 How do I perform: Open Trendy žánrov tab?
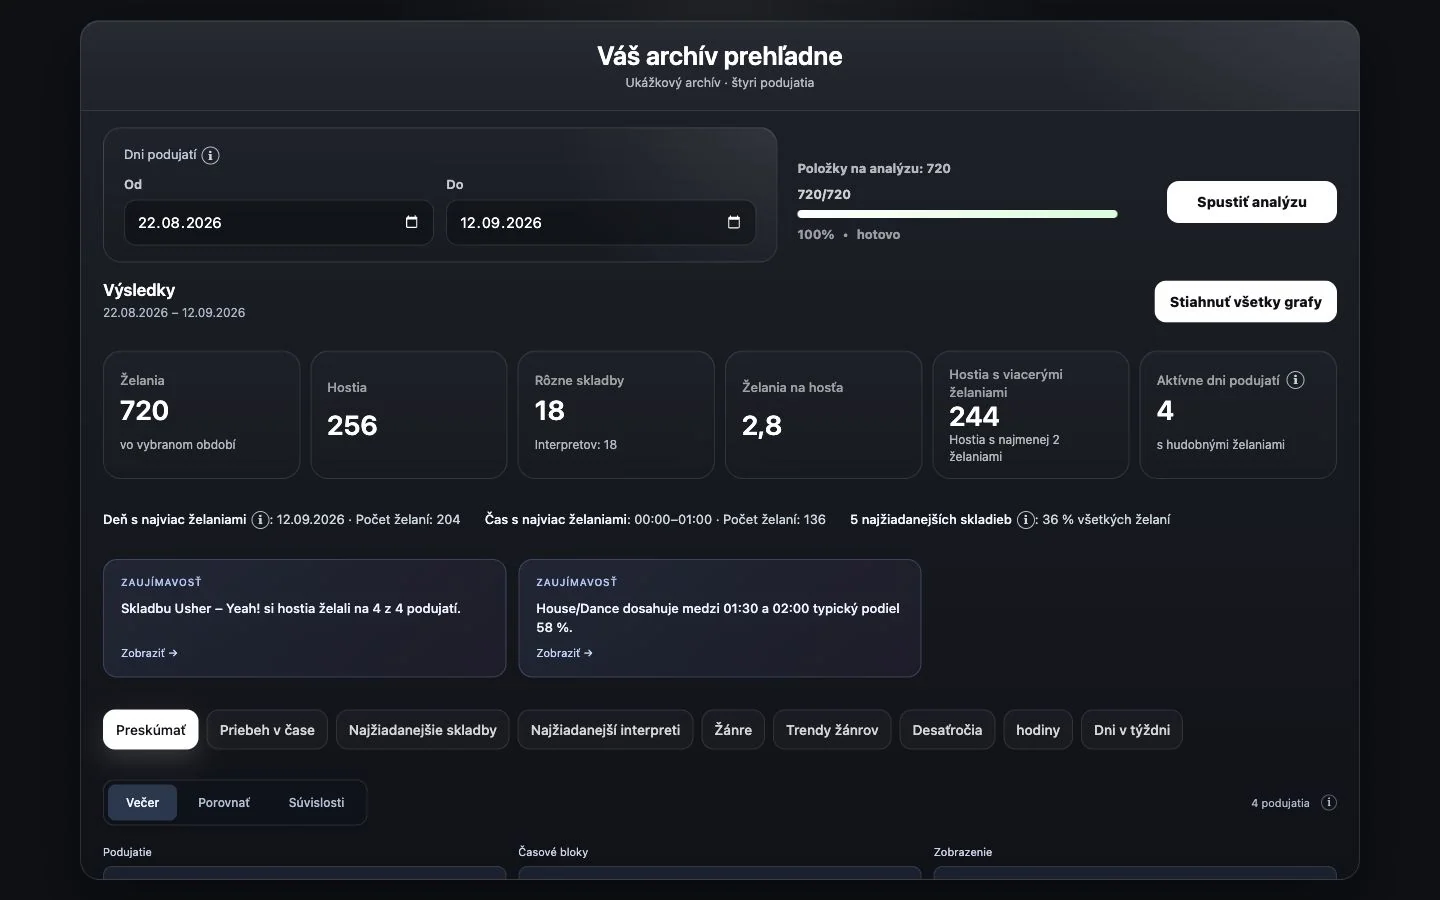click(832, 730)
